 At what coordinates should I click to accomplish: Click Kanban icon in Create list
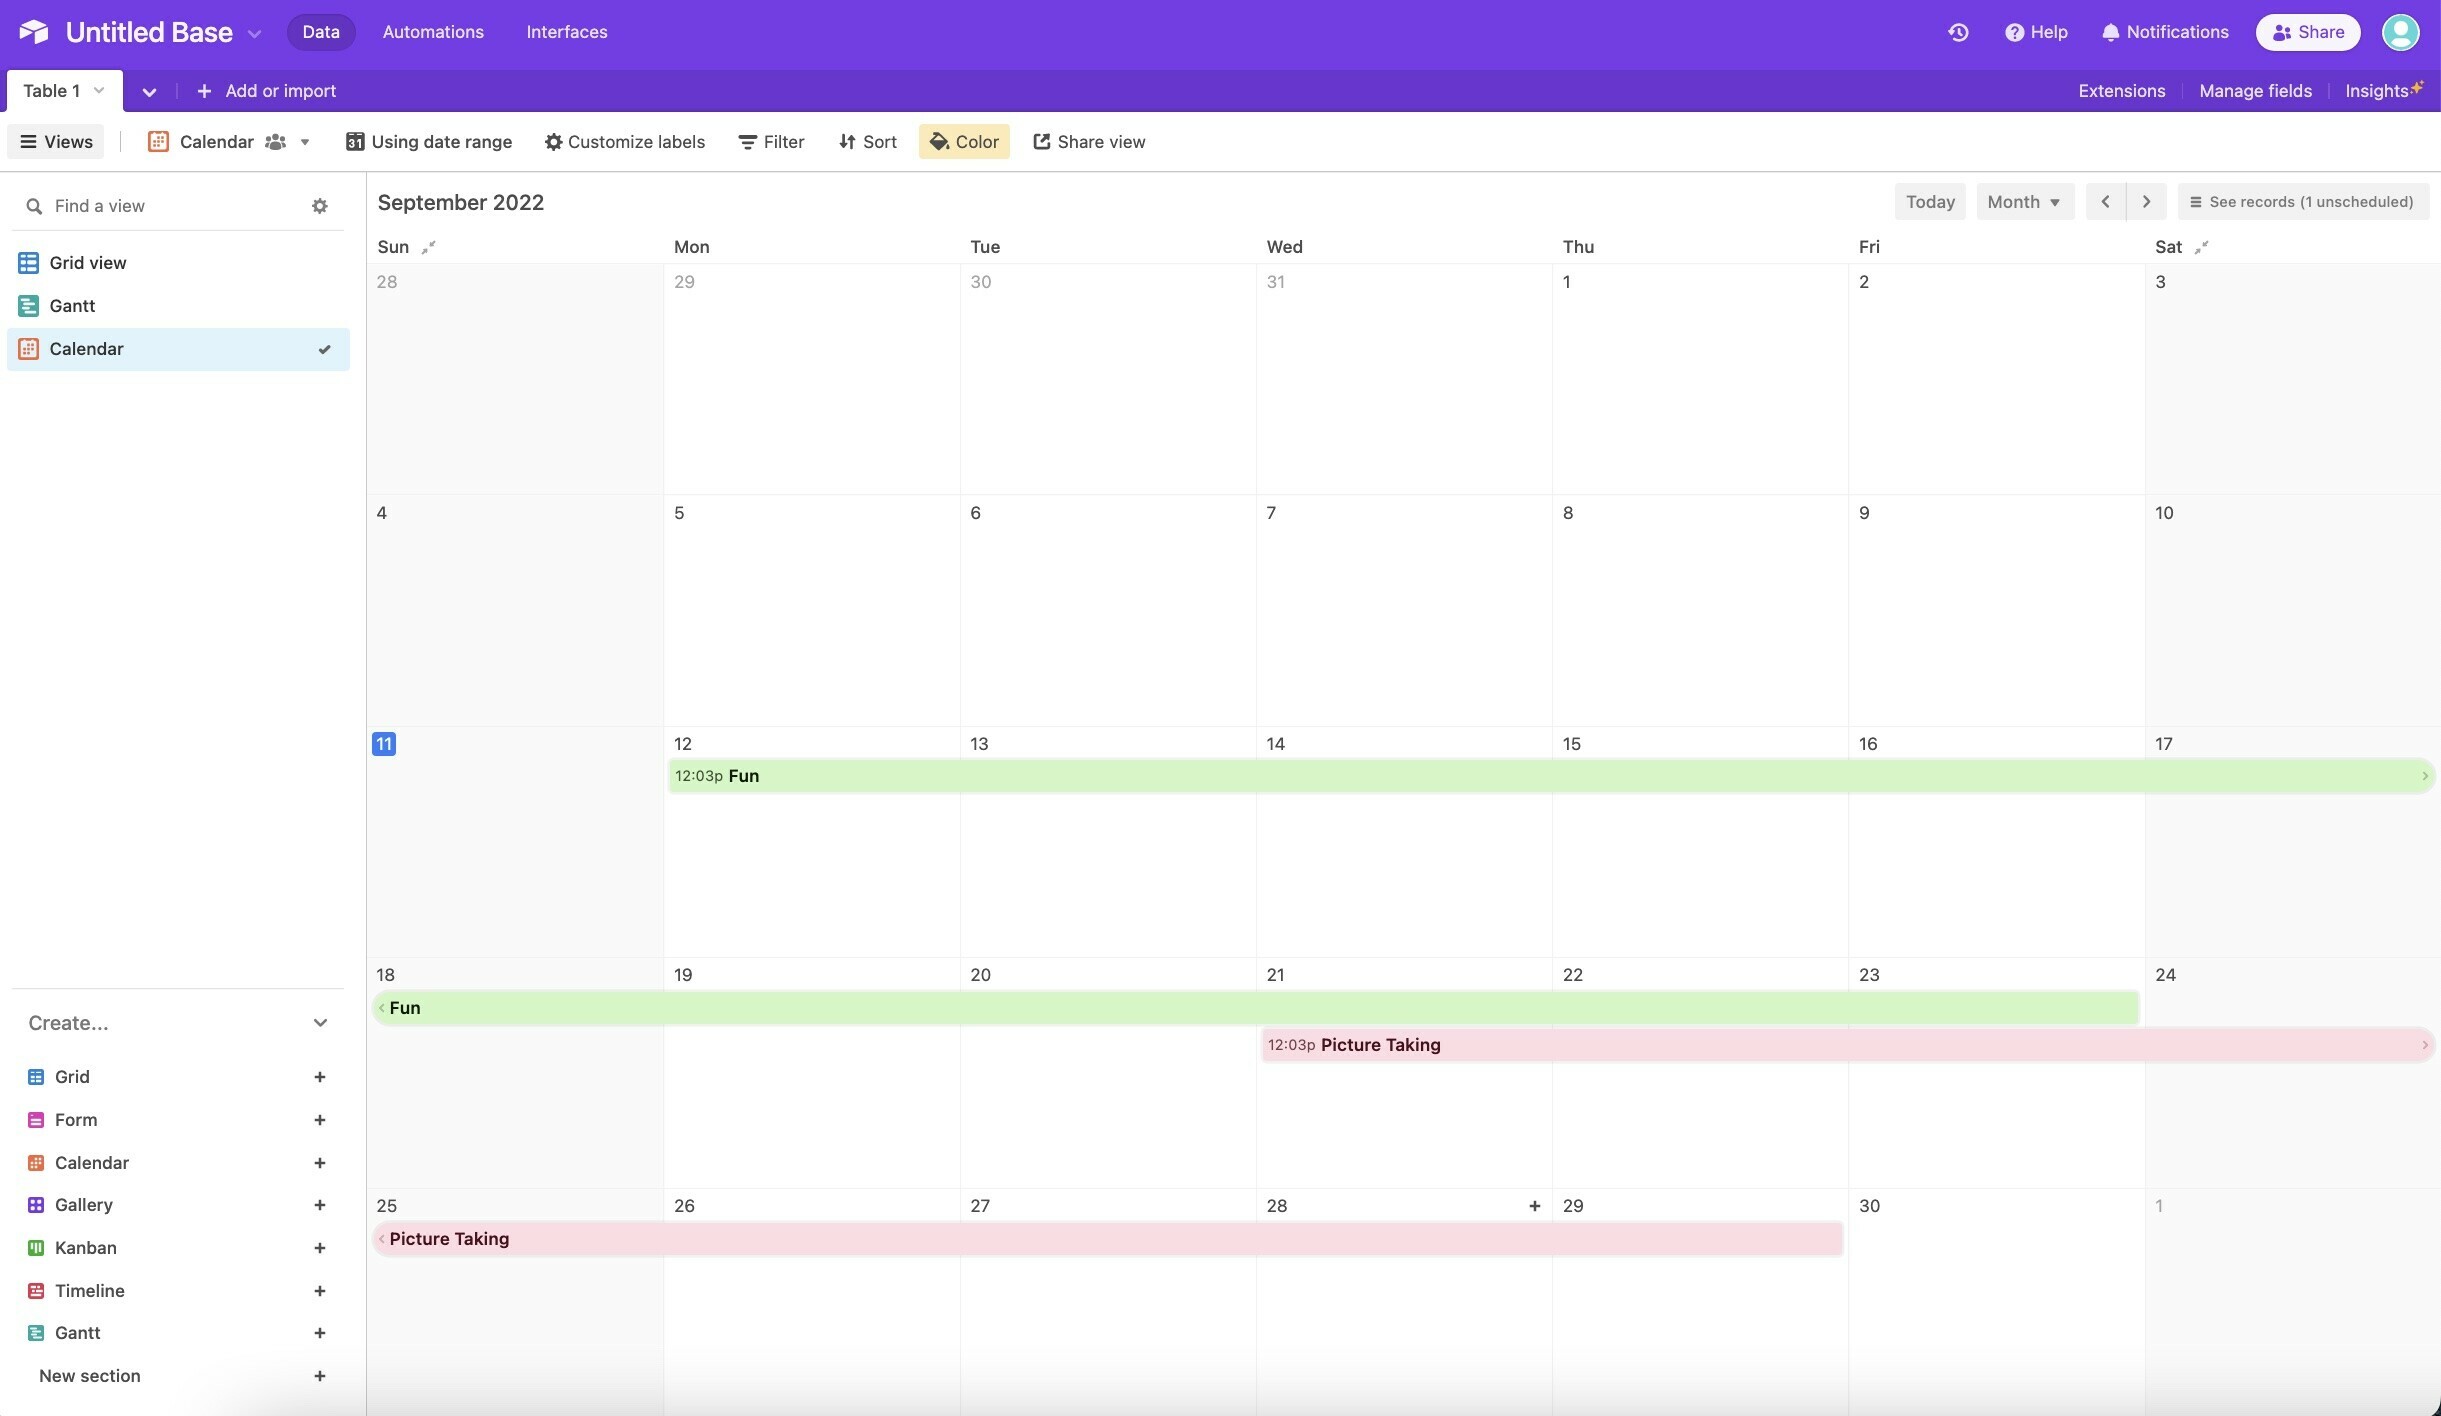click(36, 1248)
